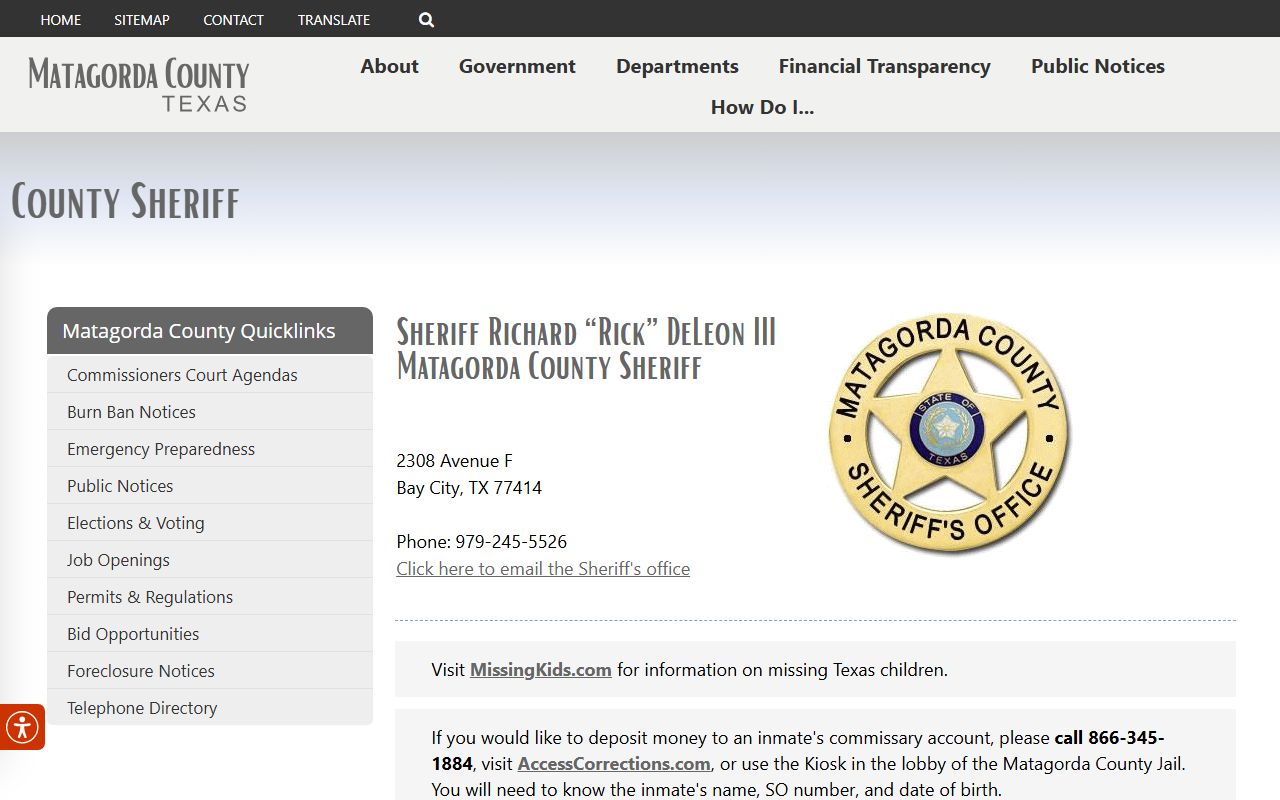Click the Bay City, TX 77414 text

click(469, 488)
